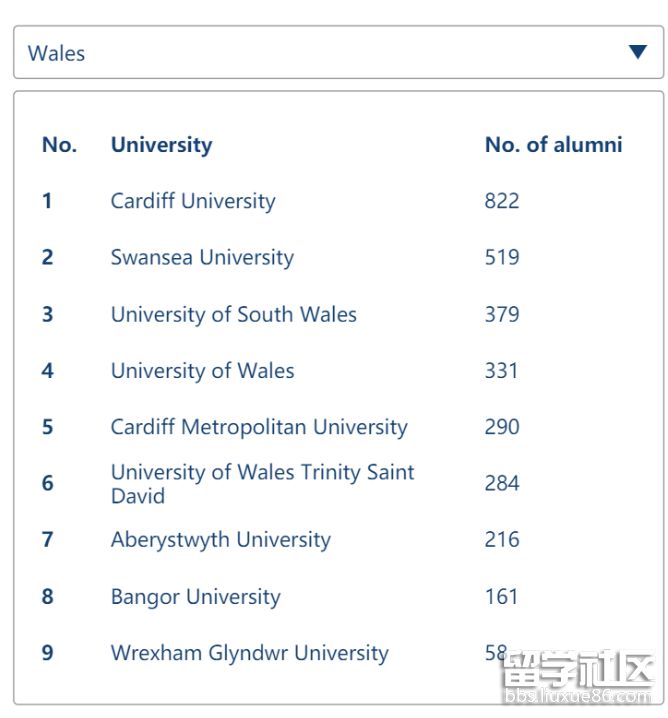Click the University column header
Screen dimensions: 668x718
pyautogui.click(x=161, y=145)
